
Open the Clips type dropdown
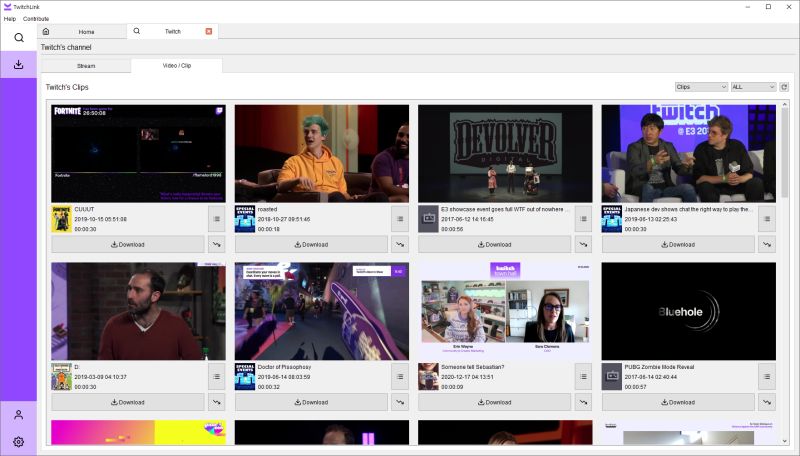(x=701, y=87)
